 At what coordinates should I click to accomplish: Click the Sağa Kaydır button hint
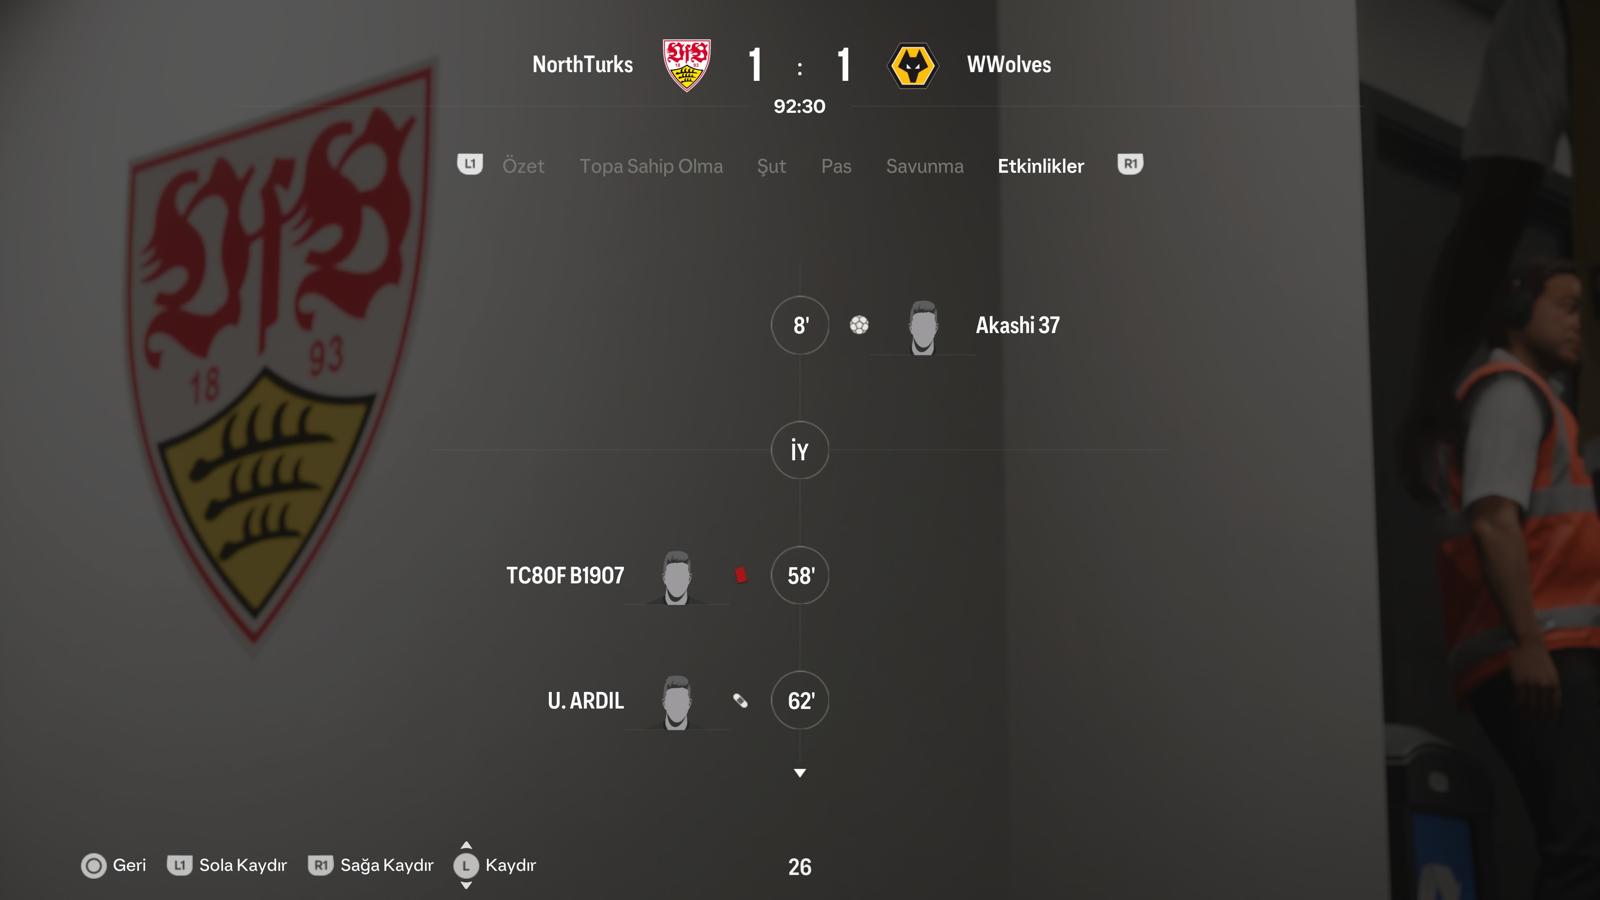(x=371, y=865)
